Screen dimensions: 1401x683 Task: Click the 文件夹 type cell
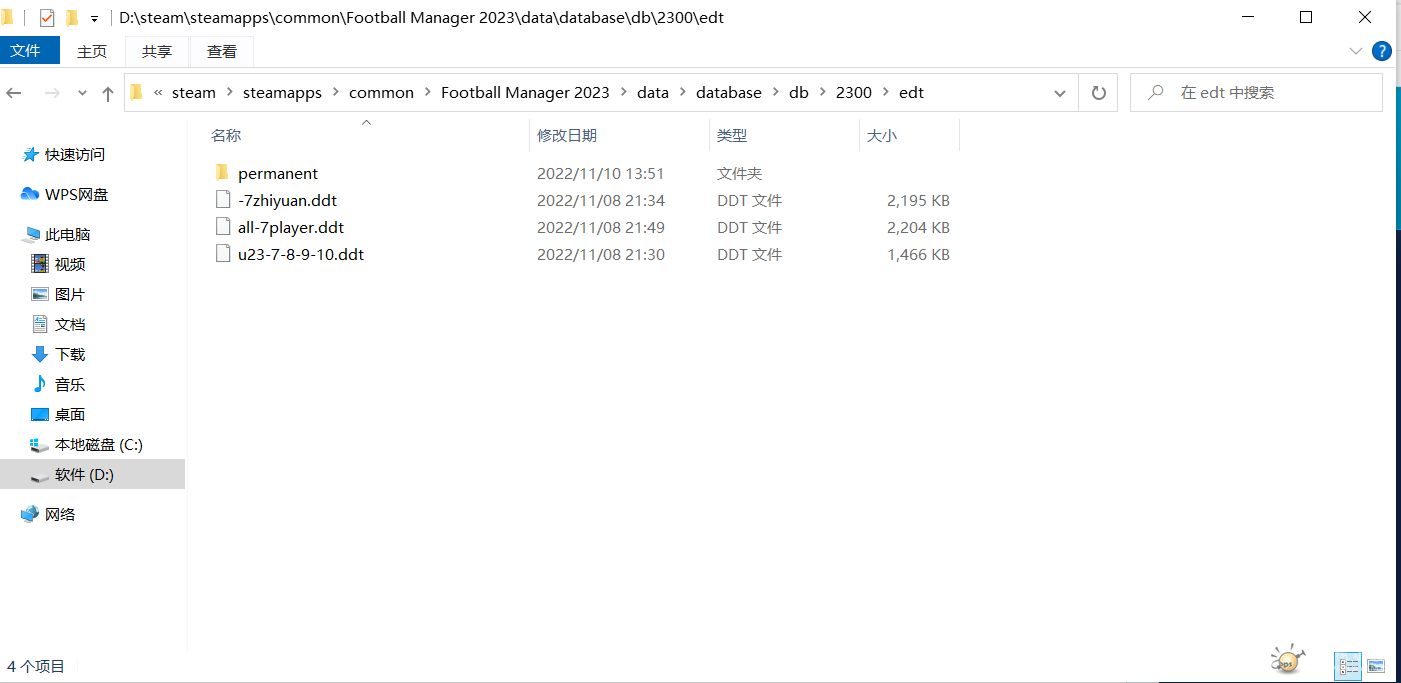click(740, 173)
